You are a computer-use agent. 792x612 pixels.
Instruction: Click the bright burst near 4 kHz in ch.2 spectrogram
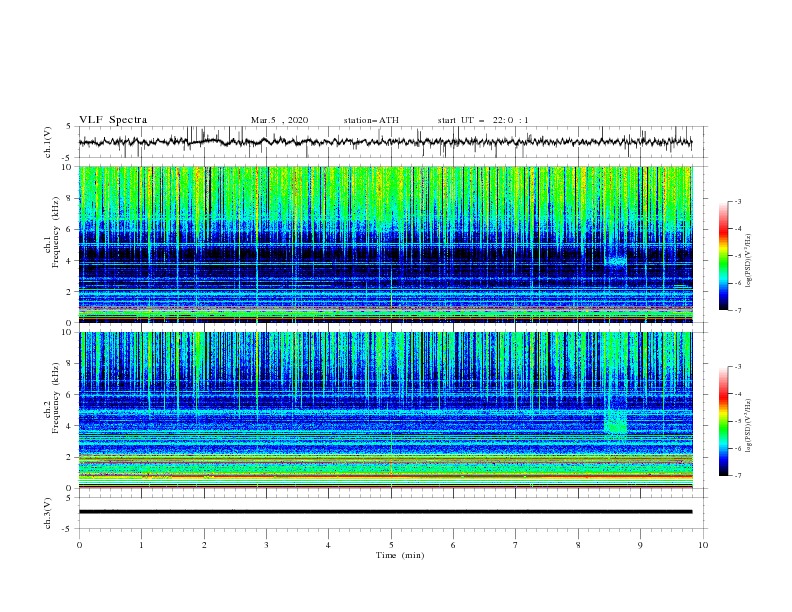click(616, 423)
